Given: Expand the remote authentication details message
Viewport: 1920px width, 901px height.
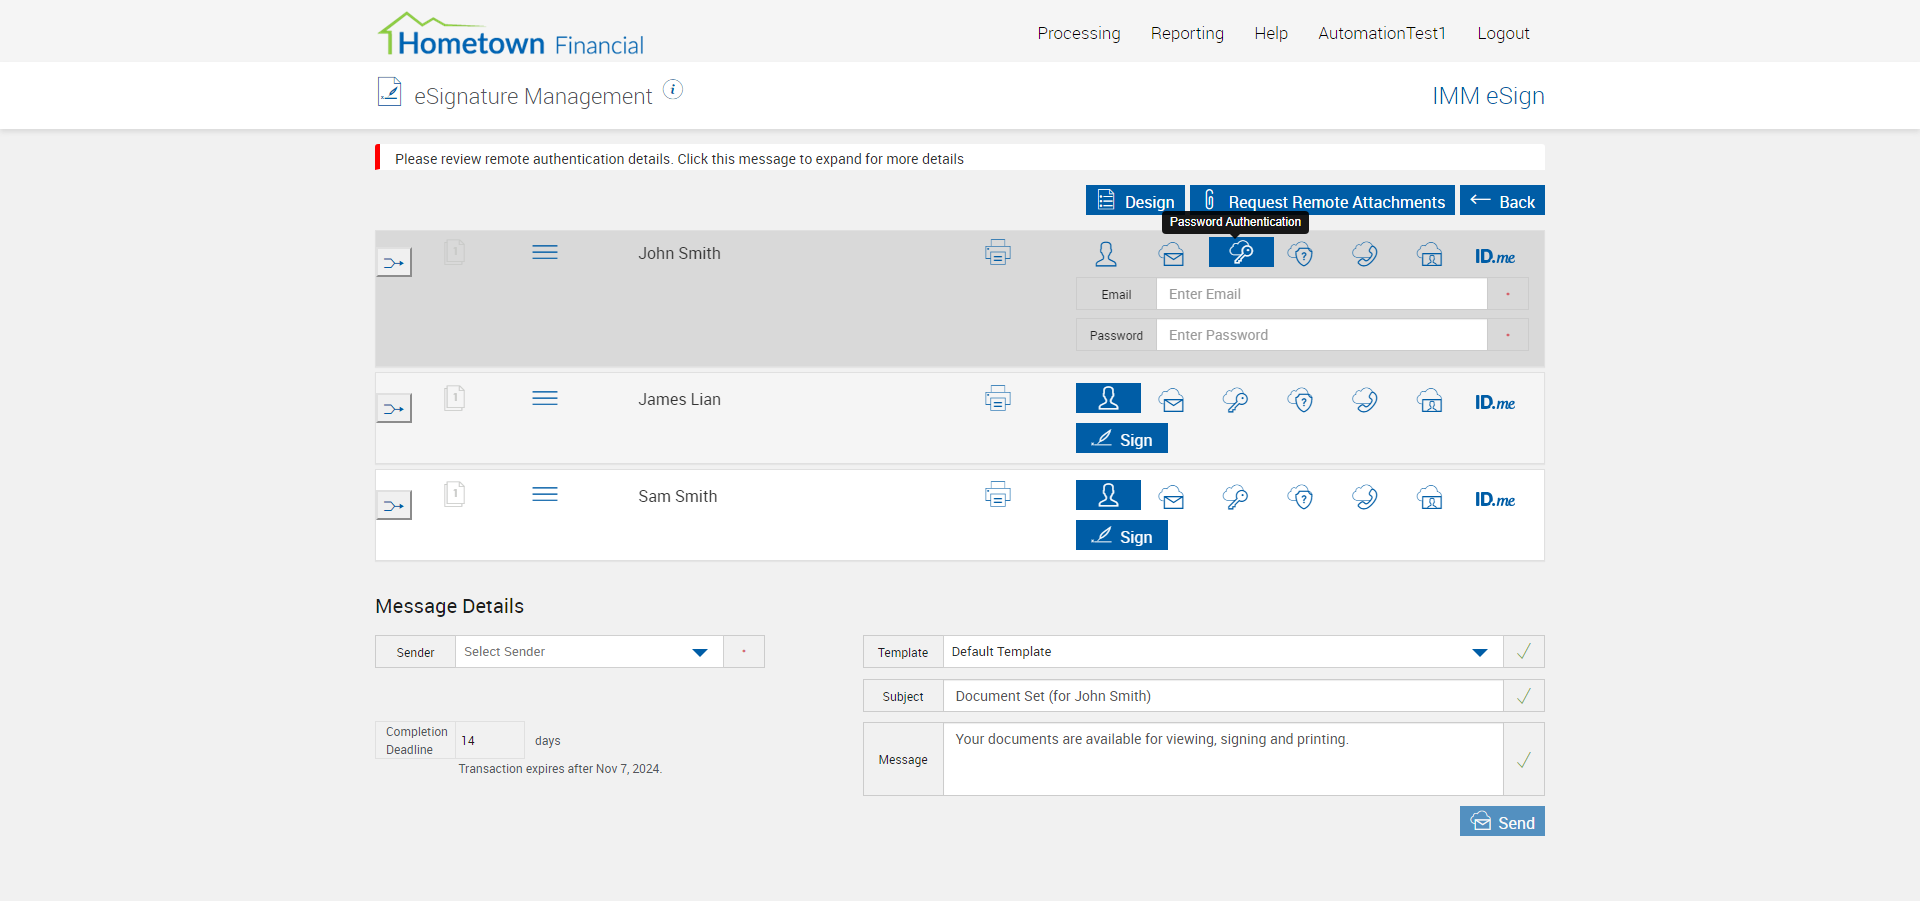Looking at the screenshot, I should click(679, 159).
